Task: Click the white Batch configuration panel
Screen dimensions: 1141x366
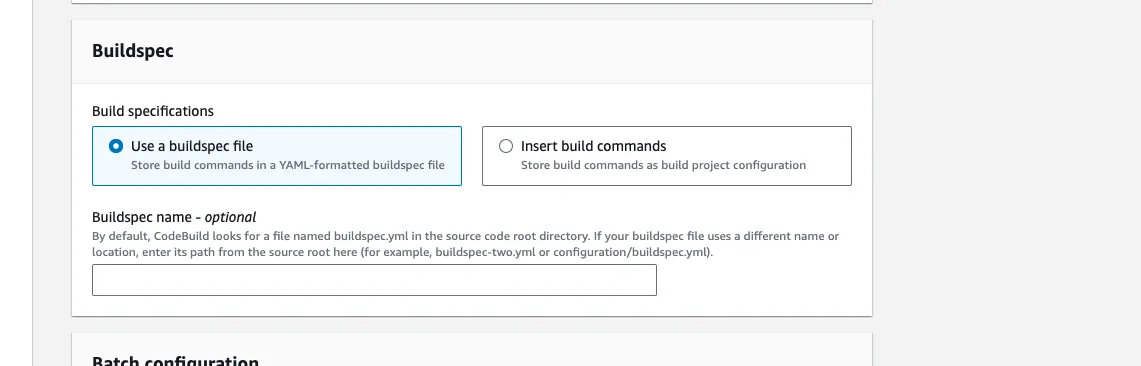Action: coord(472,349)
